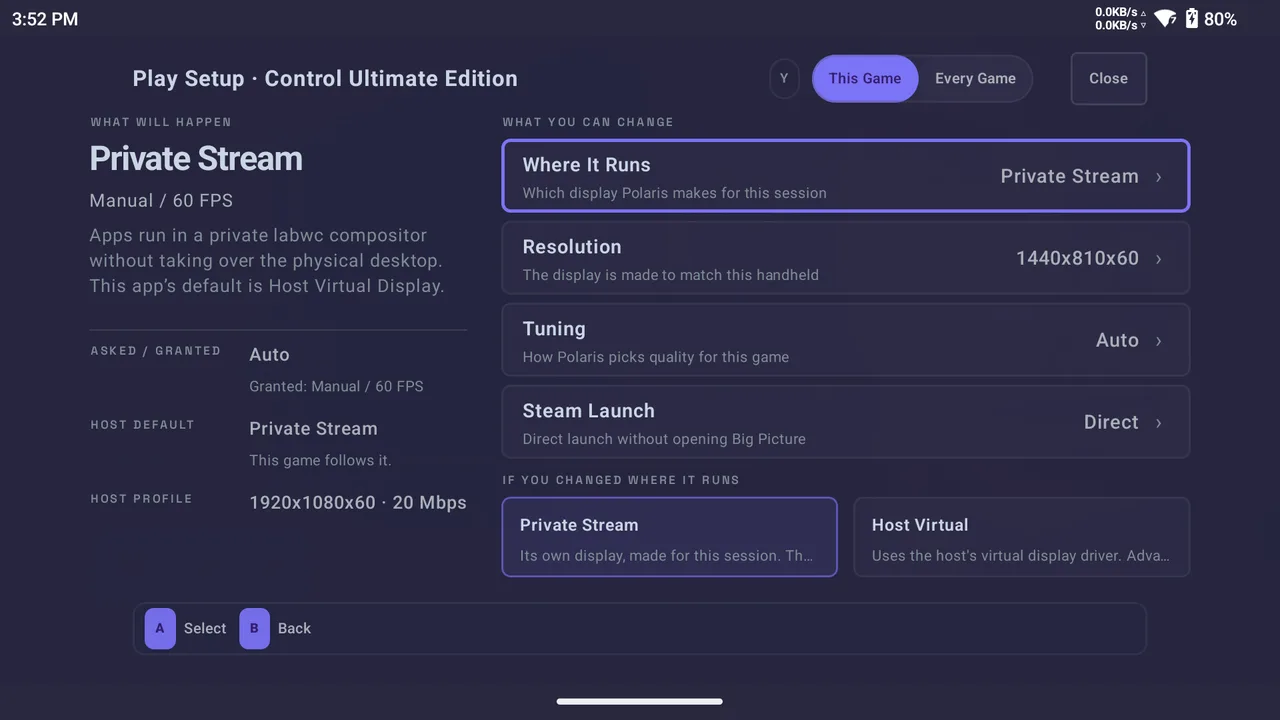Tap the labwc compositor description paragraph
This screenshot has height=720, width=1280.
tap(266, 260)
